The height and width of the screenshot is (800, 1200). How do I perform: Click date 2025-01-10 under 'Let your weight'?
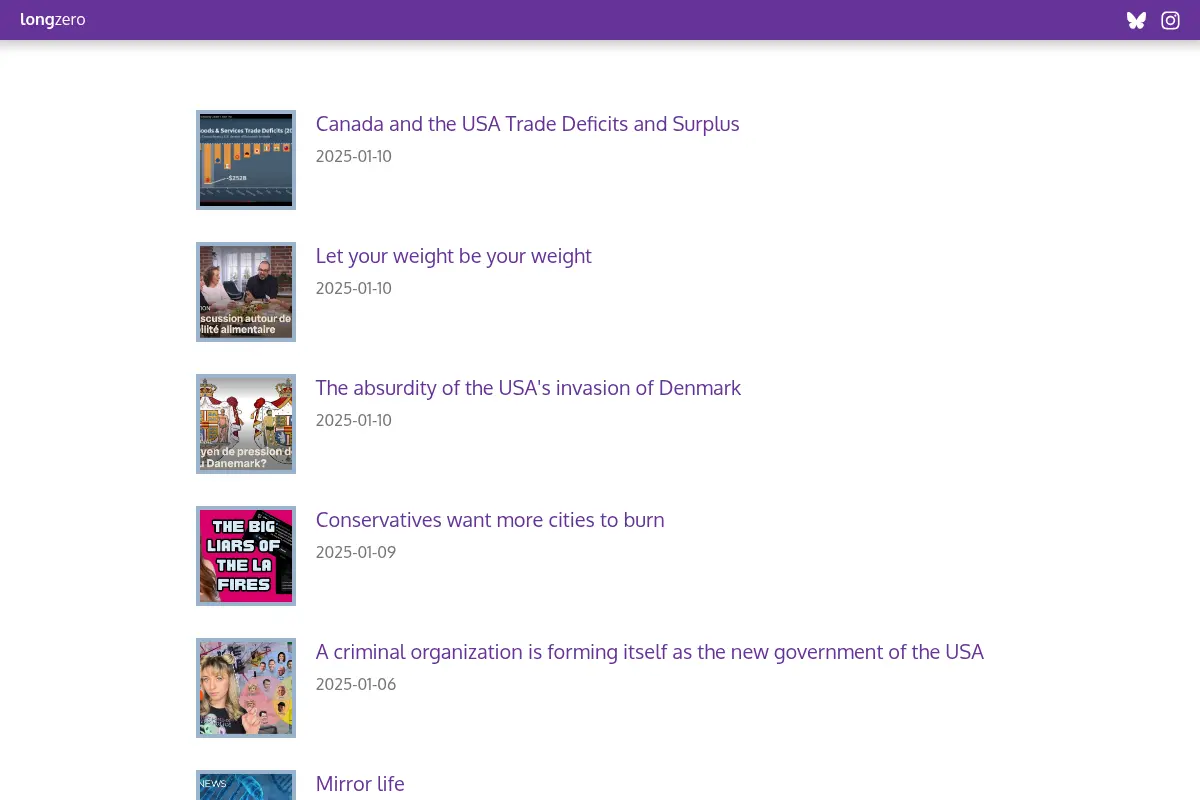click(x=354, y=288)
